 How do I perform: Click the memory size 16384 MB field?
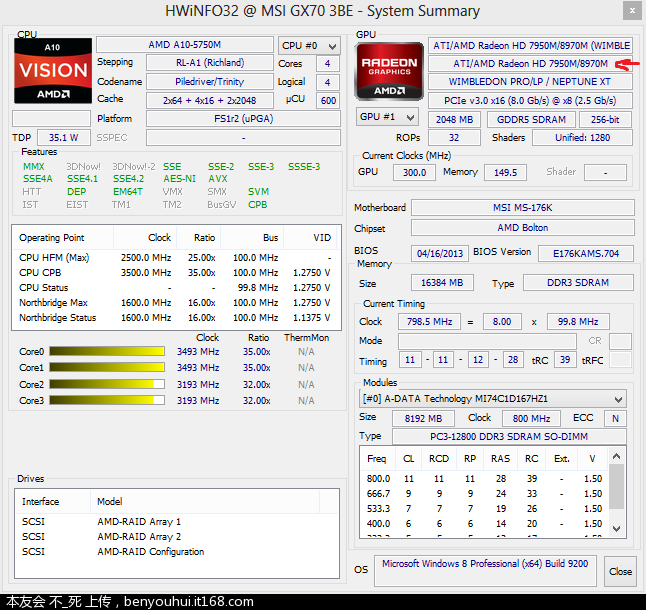click(x=442, y=283)
